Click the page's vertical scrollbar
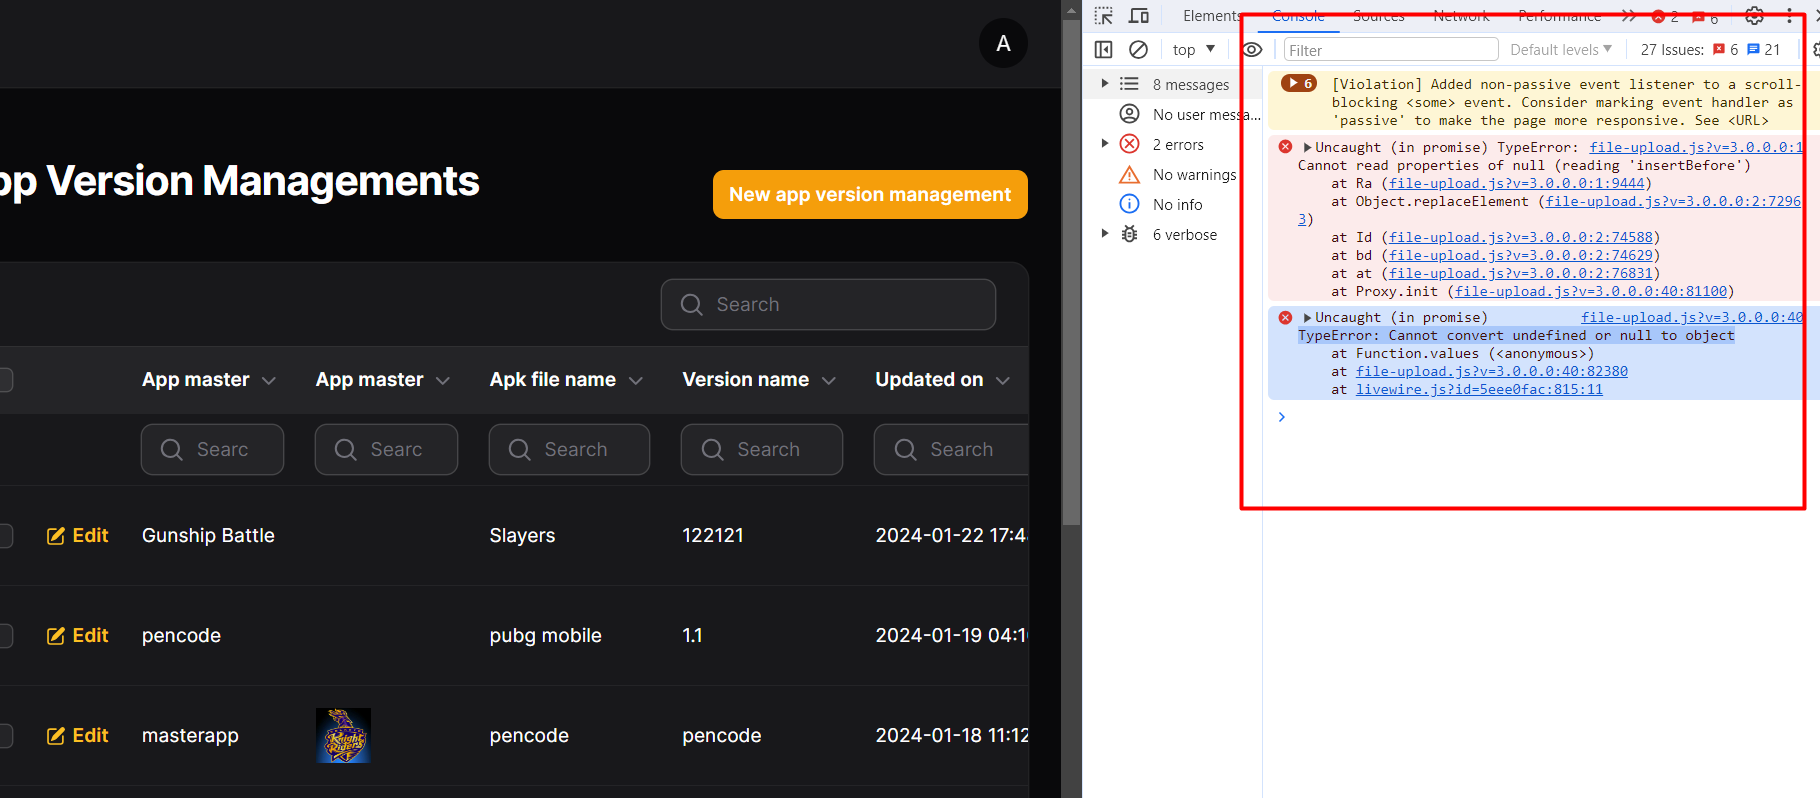 (x=1071, y=260)
